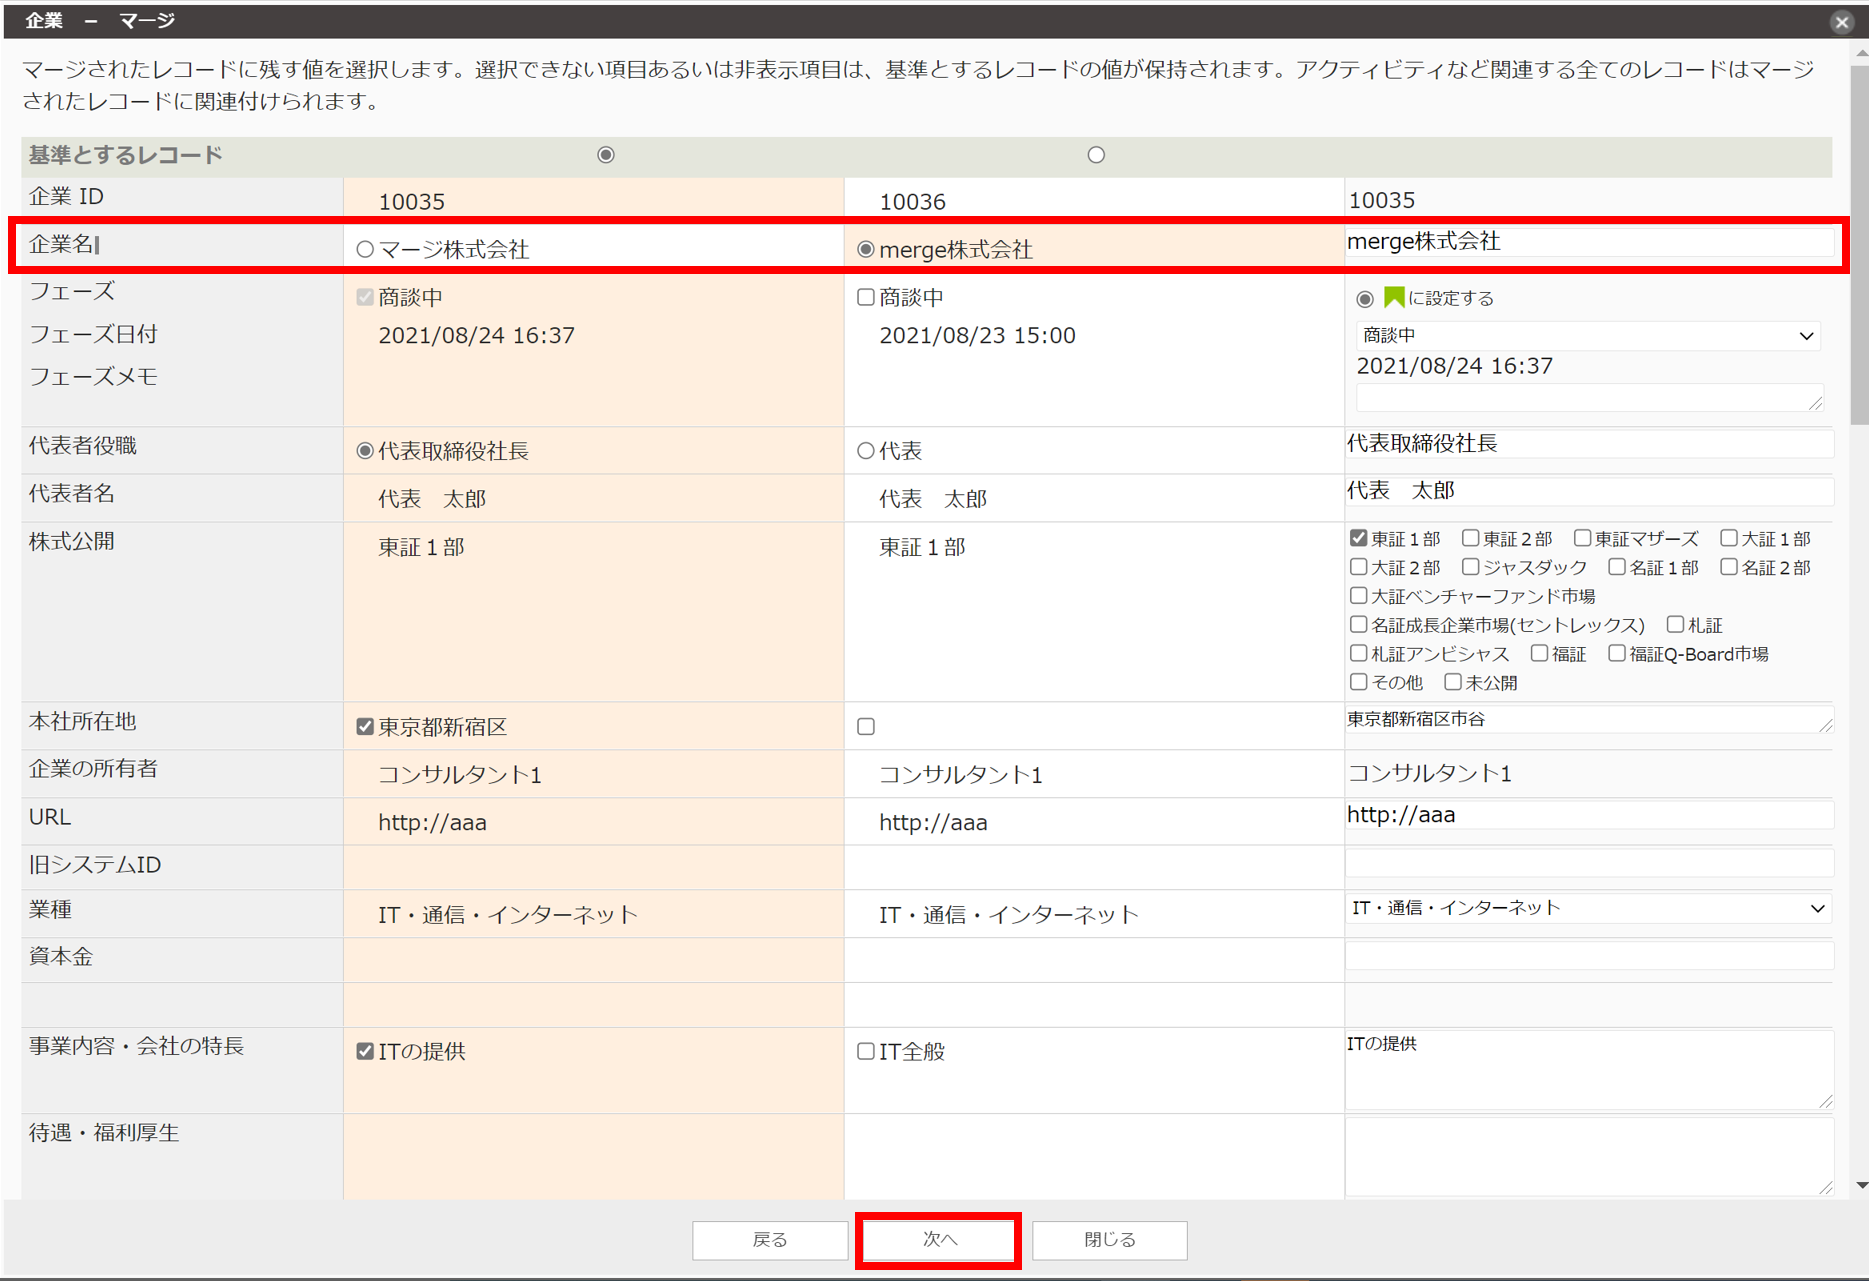Click the 次へ button
The width and height of the screenshot is (1869, 1281).
click(938, 1240)
